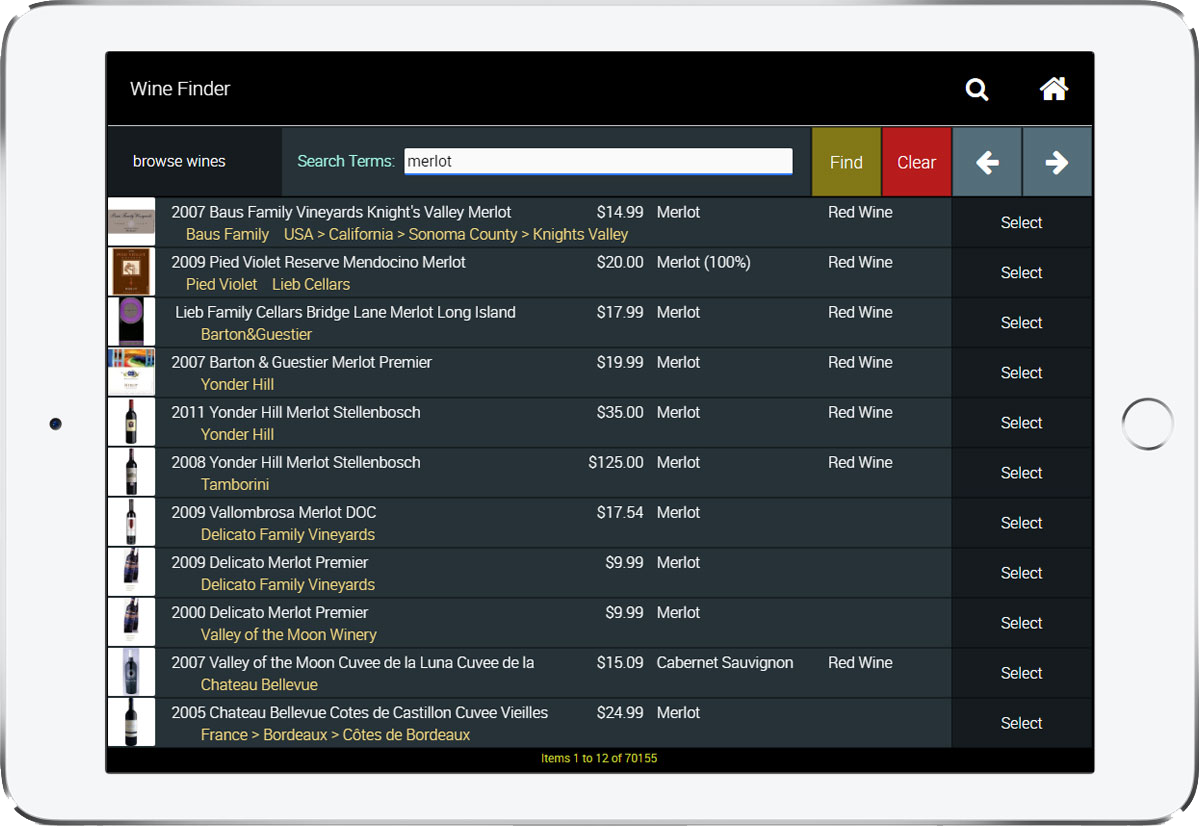Click the $125.00 price value
The height and width of the screenshot is (831, 1200).
pyautogui.click(x=616, y=462)
